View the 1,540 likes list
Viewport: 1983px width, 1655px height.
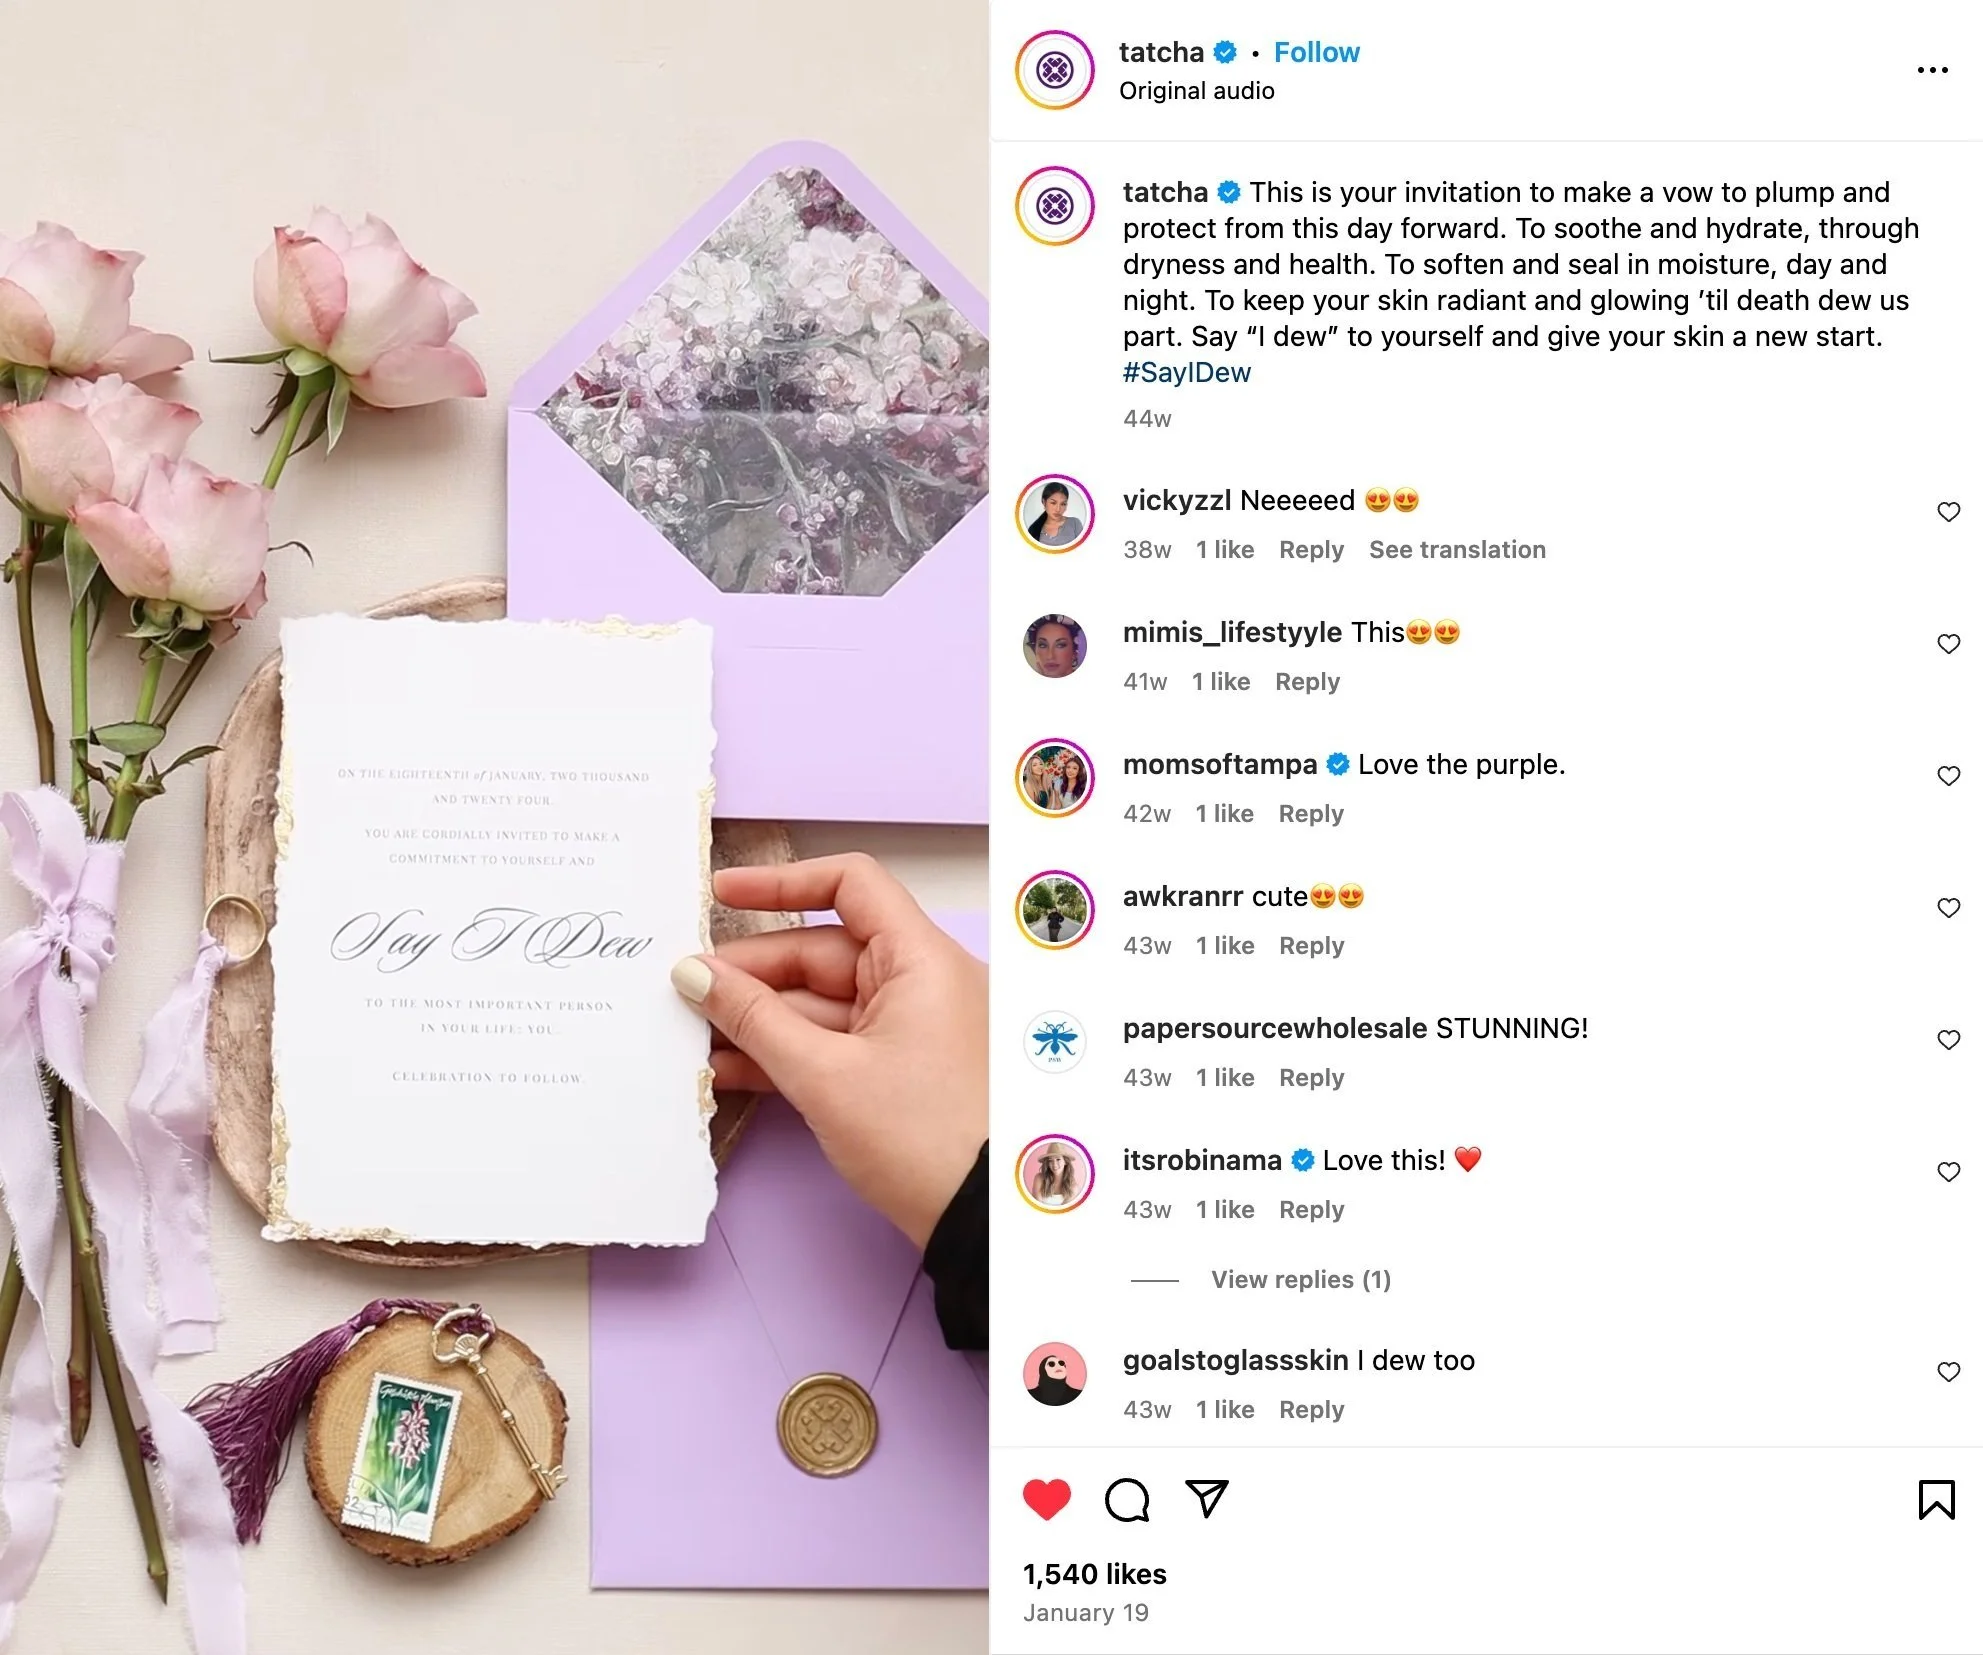click(1094, 1574)
